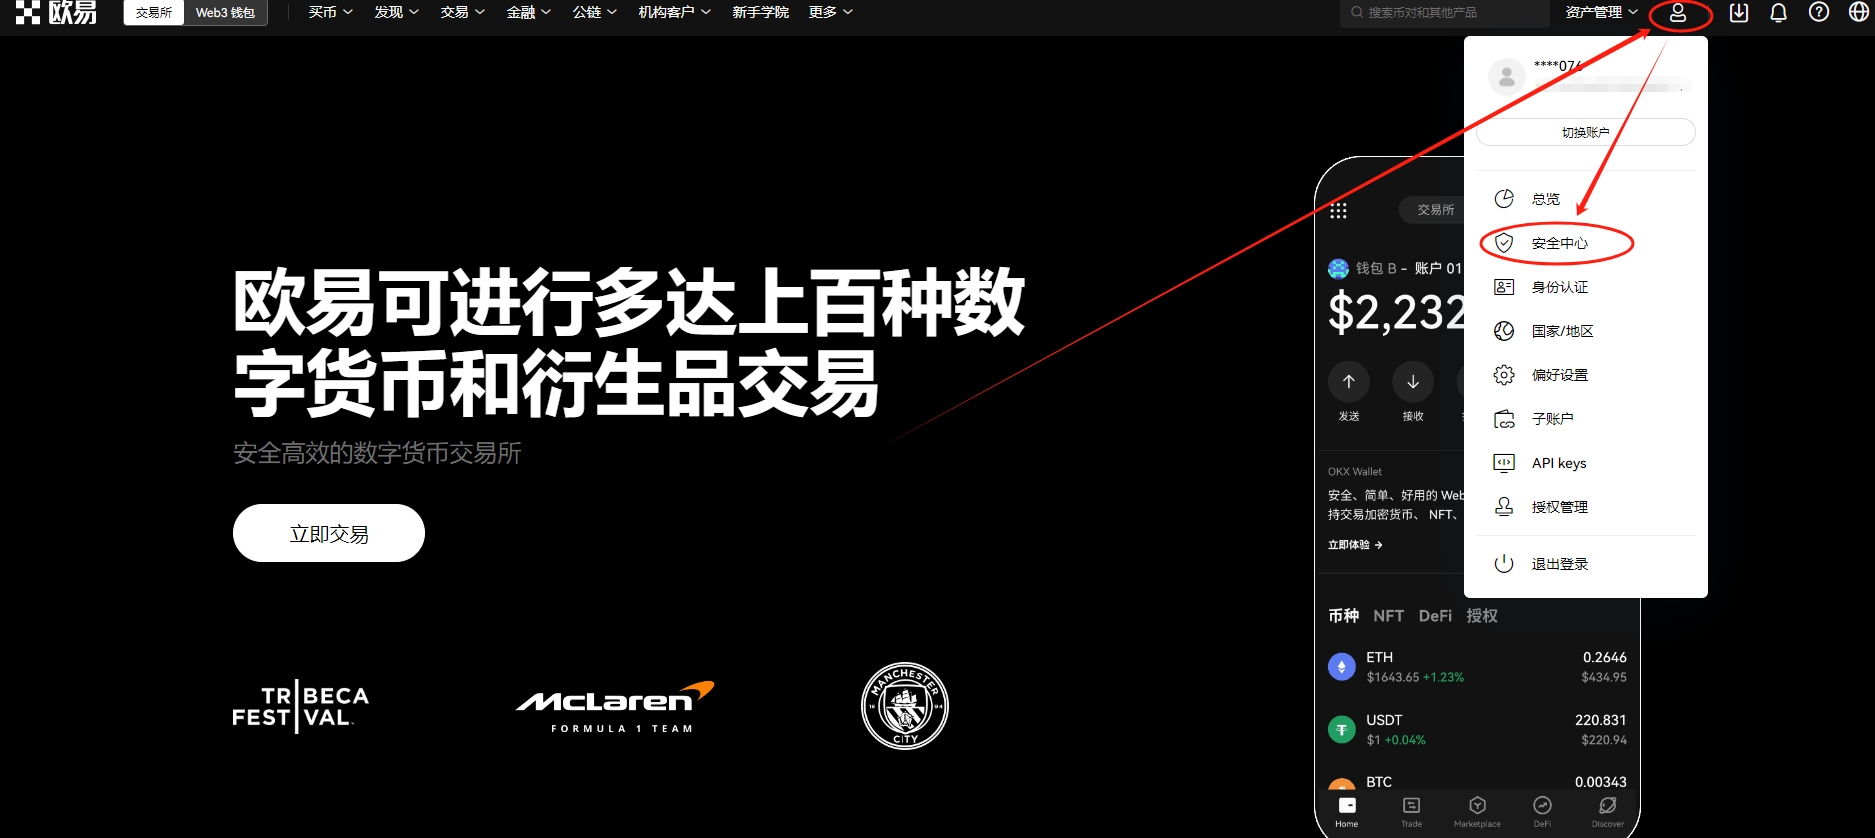1875x838 pixels.
Task: Open 新手学院 in the navigation bar
Action: pos(760,12)
